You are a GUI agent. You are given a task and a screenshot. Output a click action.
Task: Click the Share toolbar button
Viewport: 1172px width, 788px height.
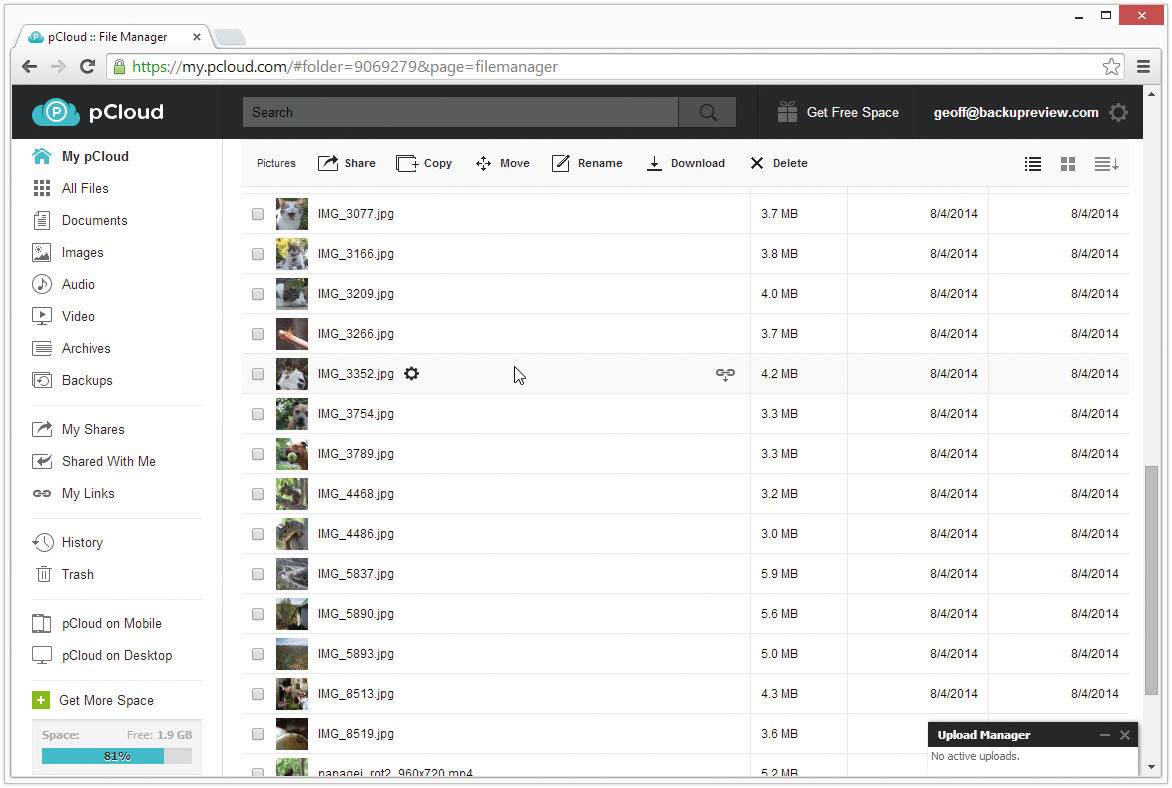[347, 163]
